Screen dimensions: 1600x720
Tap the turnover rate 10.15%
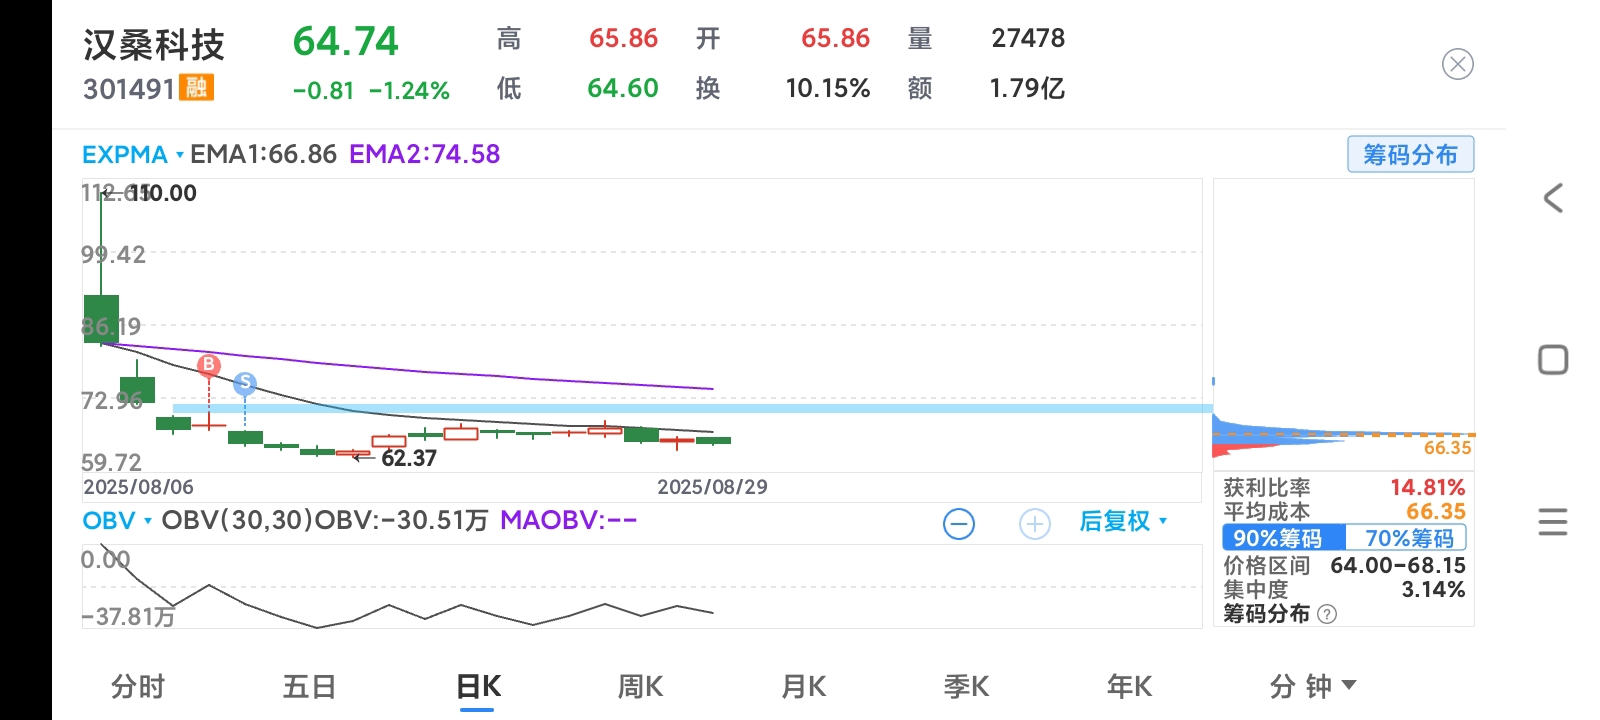tap(828, 88)
